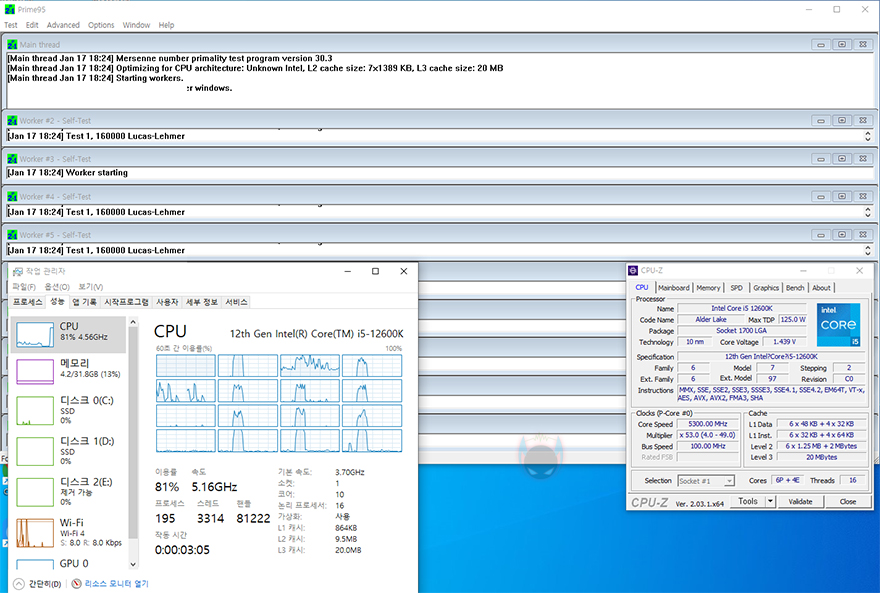880x593 pixels.
Task: Collapse Task Manager with 간단히(D) button
Action: click(37, 584)
